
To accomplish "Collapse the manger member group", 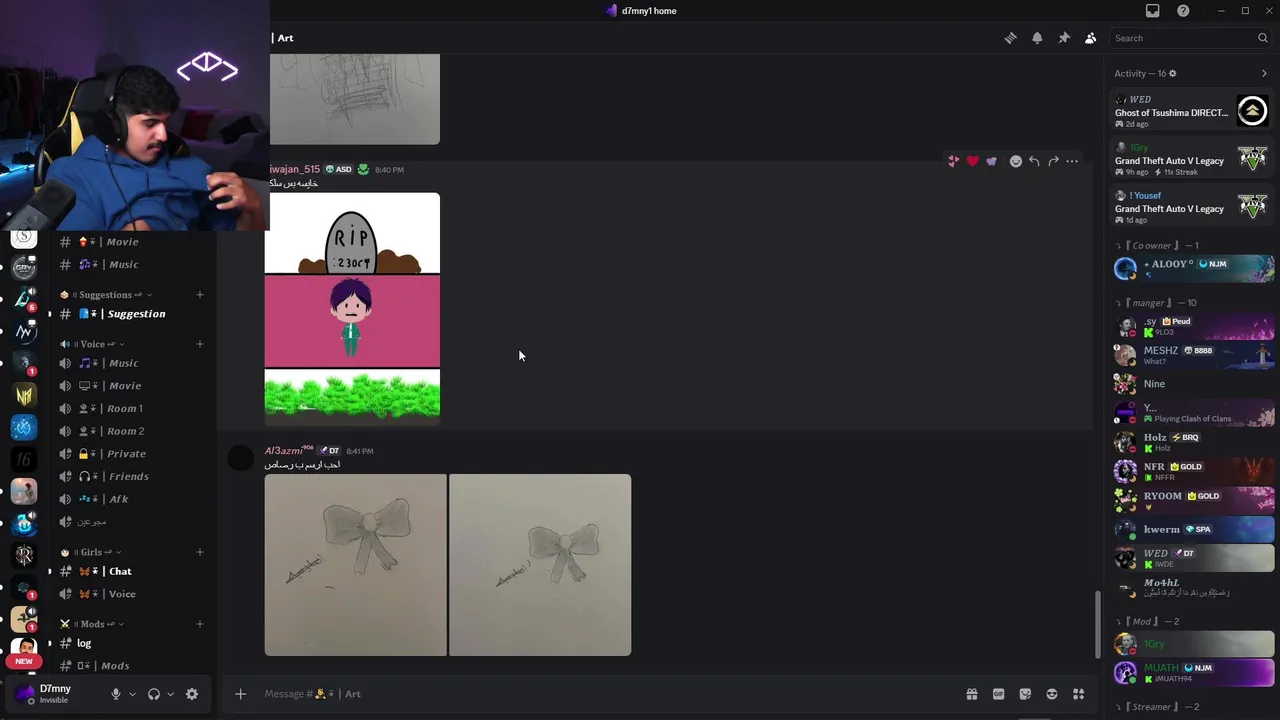I will (1157, 303).
